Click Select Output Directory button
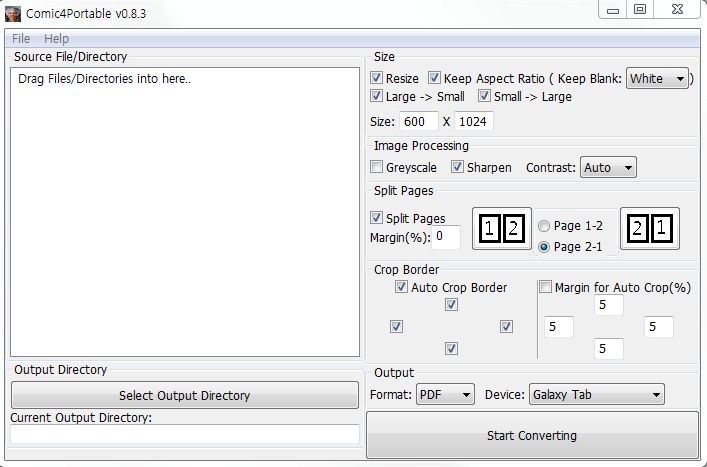Viewport: 707px width, 467px height. (x=185, y=395)
